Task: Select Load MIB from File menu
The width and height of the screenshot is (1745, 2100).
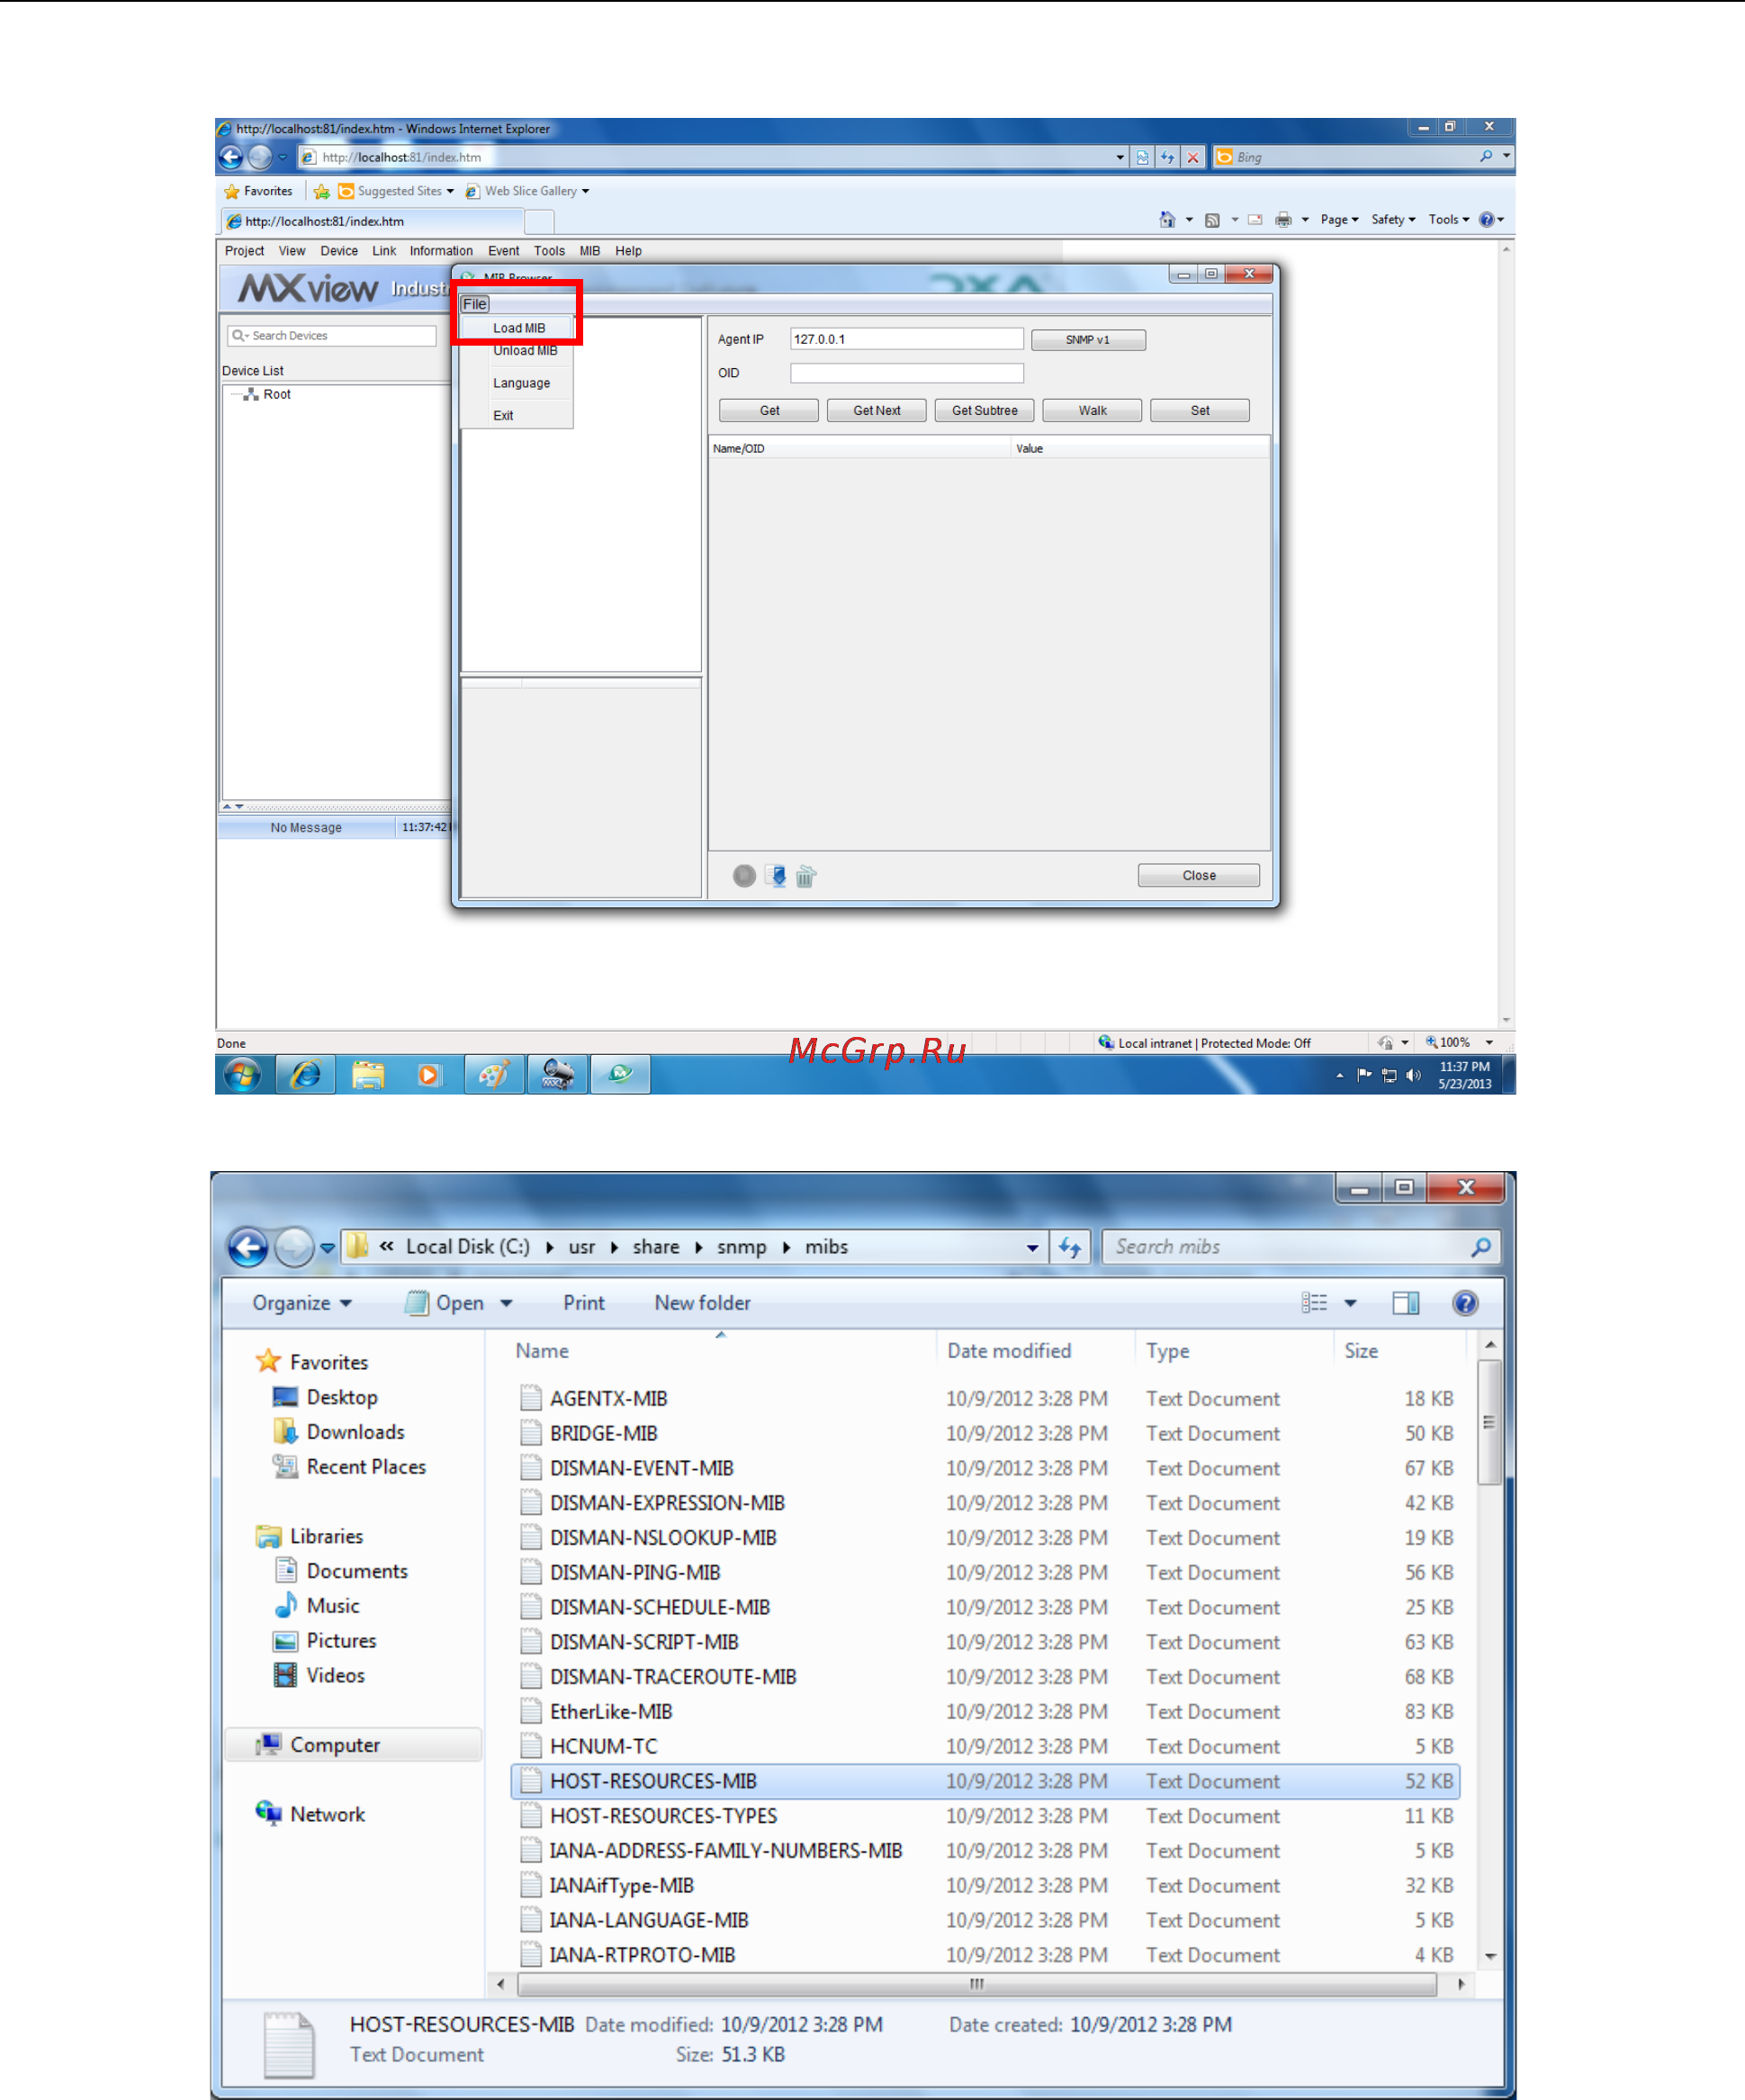Action: tap(519, 328)
